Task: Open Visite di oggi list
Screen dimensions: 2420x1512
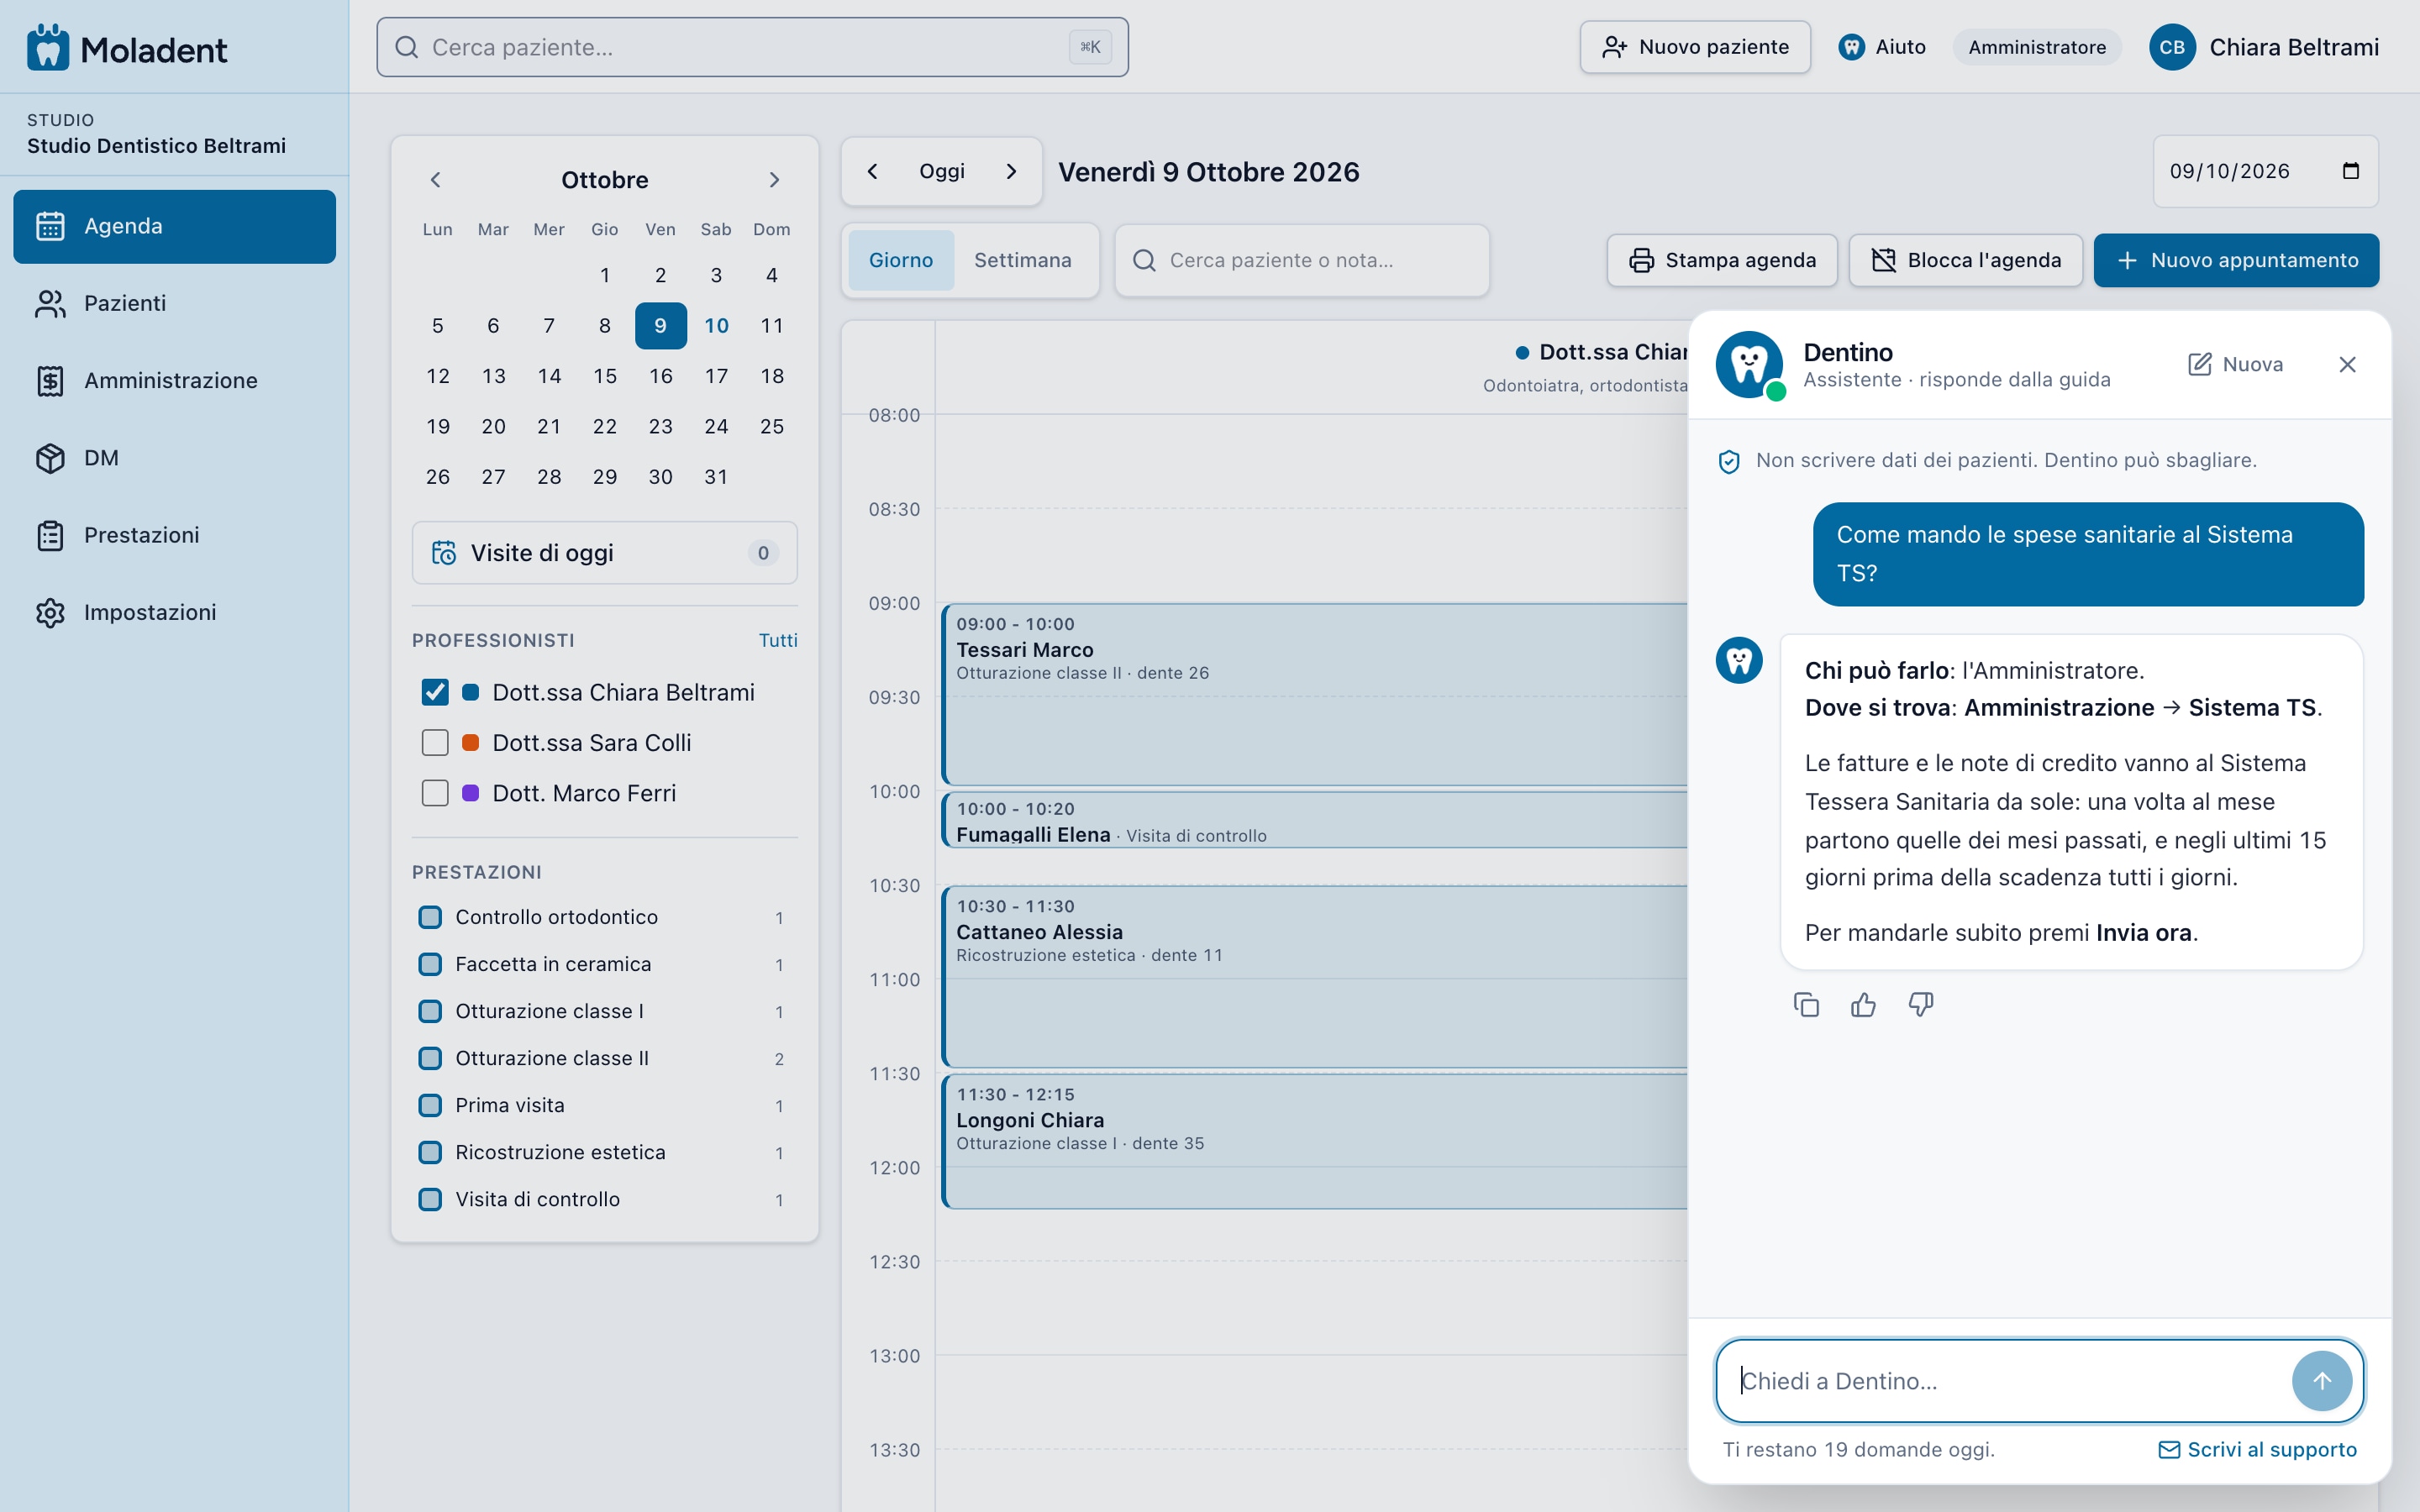Action: [x=605, y=553]
